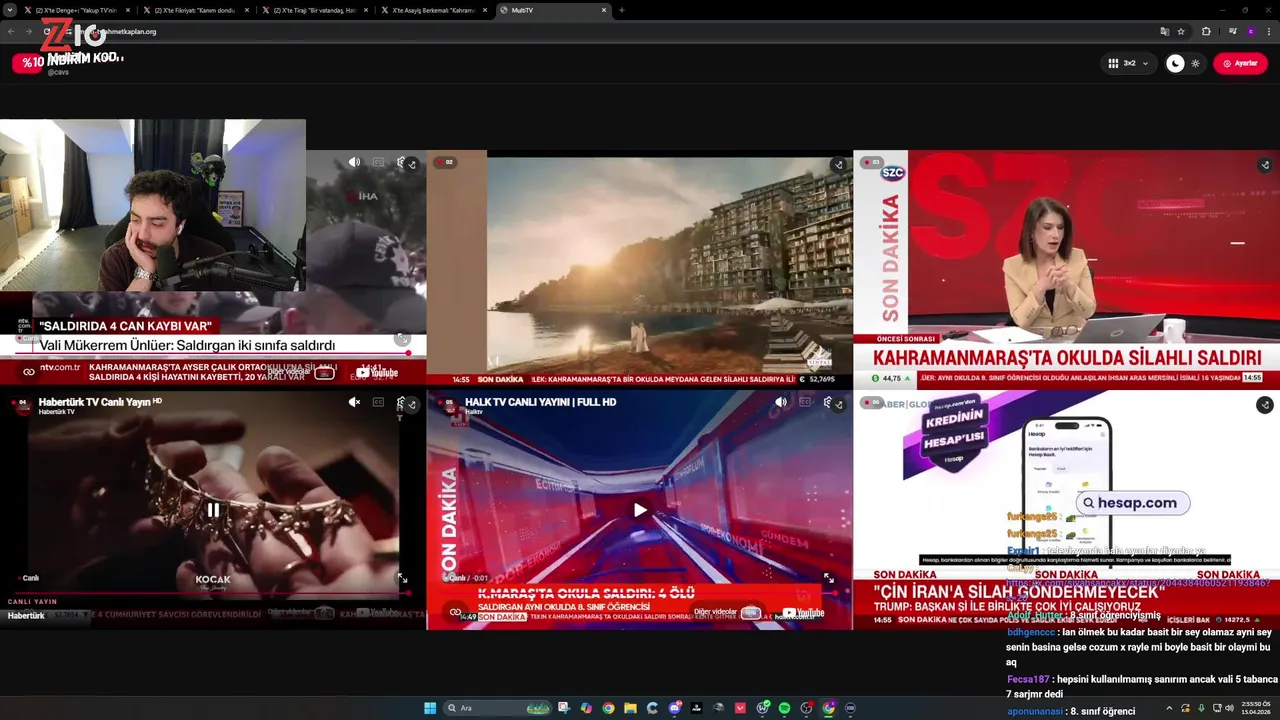Switch to light mode sun toggle
1280x720 pixels.
coord(1195,63)
